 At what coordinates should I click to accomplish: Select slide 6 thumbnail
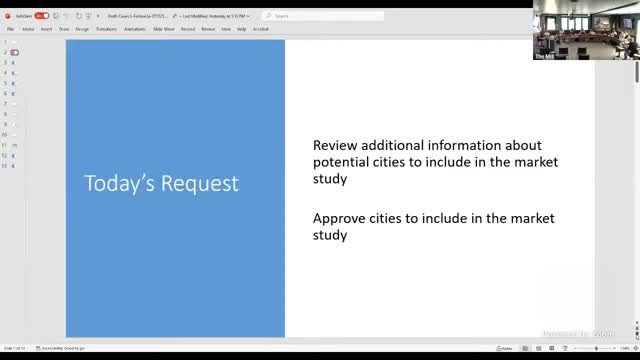pos(14,93)
